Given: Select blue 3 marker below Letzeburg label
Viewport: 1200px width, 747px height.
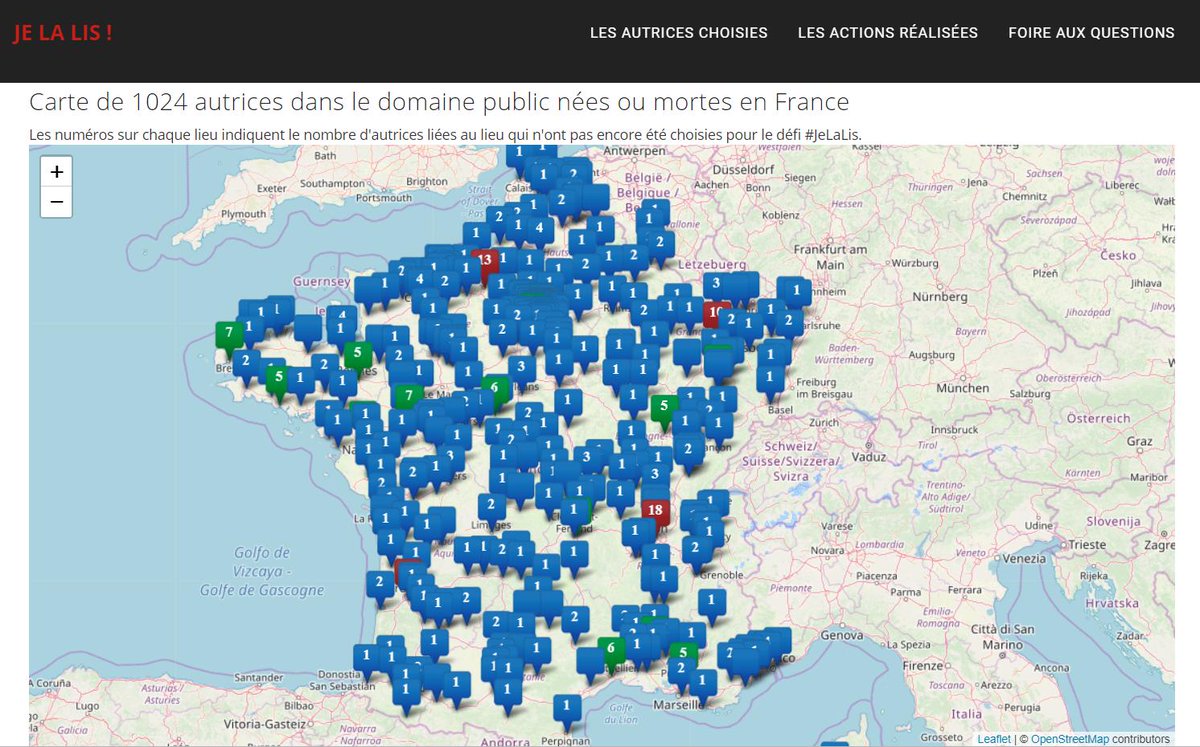Looking at the screenshot, I should tap(716, 287).
